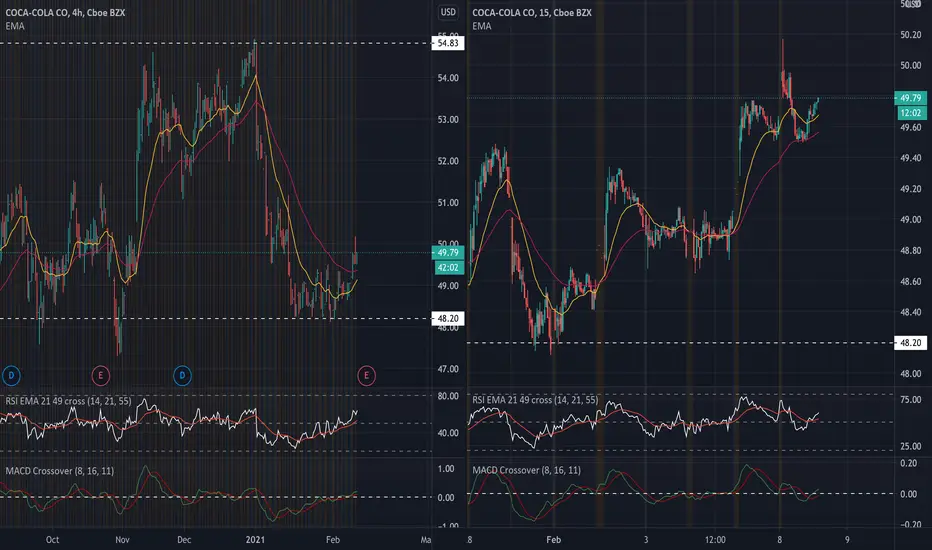Screen dimensions: 932x550
Task: Click the 54.83 horizontal line price label
Action: (448, 43)
